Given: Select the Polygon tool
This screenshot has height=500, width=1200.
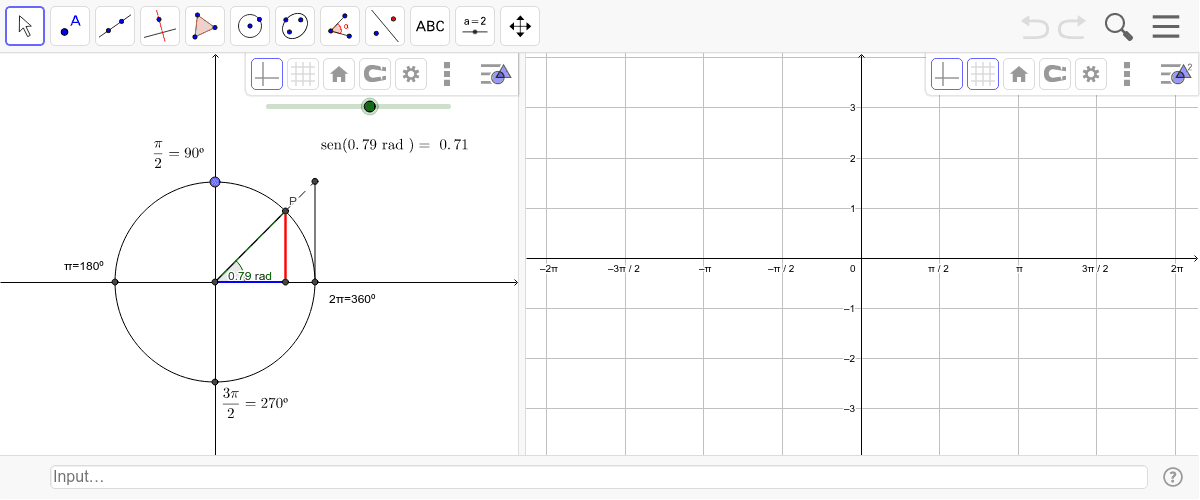Looking at the screenshot, I should [205, 26].
